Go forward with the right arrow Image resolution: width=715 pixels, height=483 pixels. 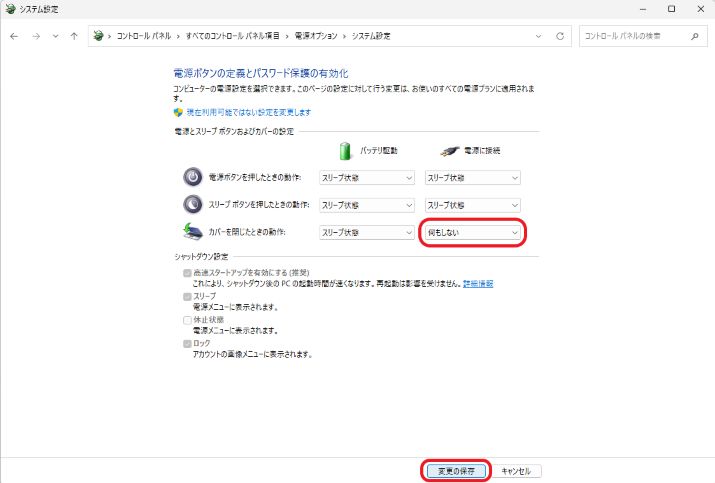click(x=36, y=36)
